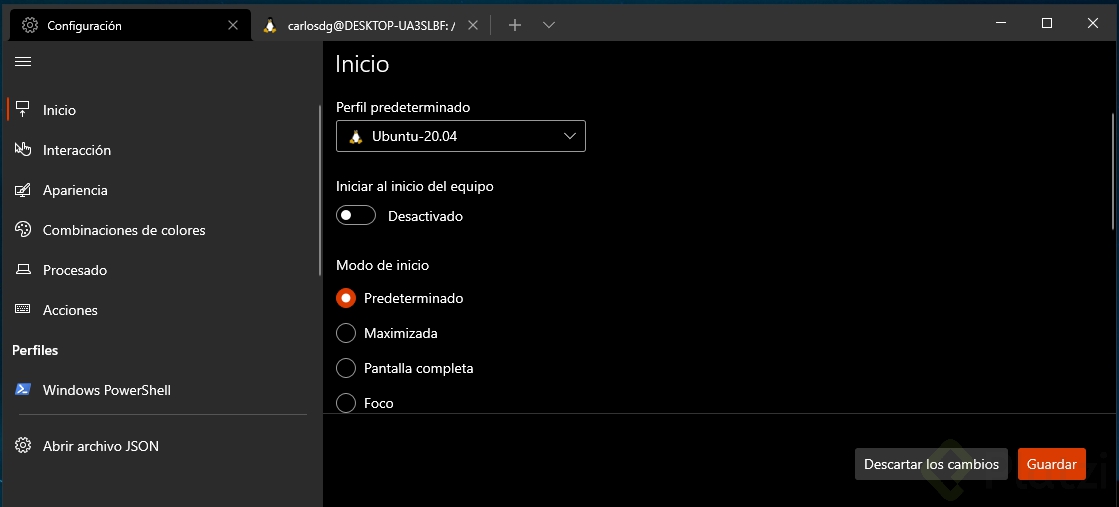1119x507 pixels.
Task: Select the Maximizada radio button
Action: [x=346, y=333]
